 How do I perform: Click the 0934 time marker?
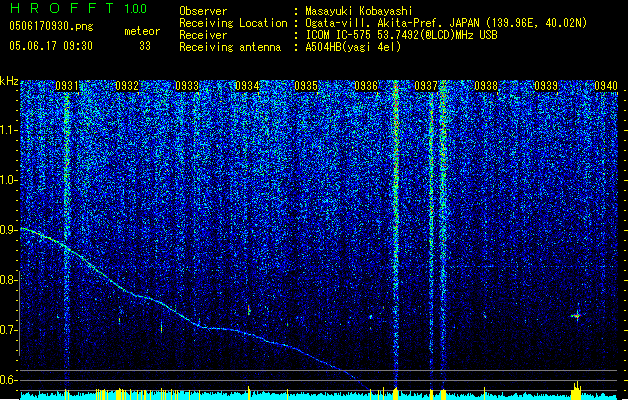(x=247, y=87)
